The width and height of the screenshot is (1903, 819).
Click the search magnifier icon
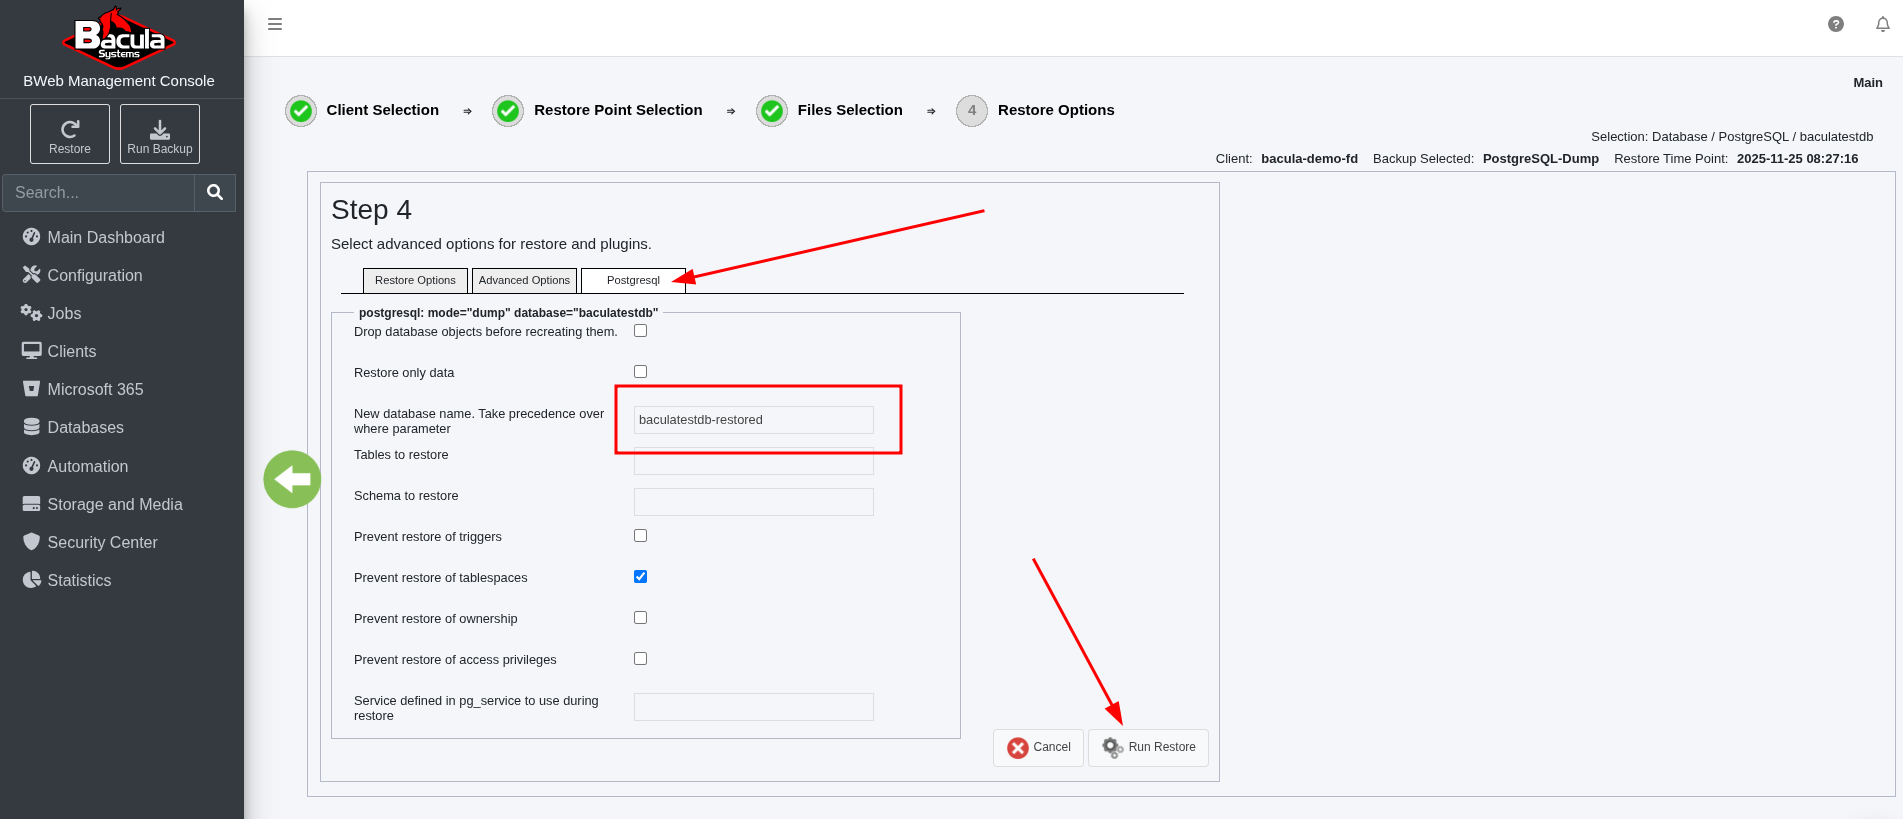click(x=215, y=192)
